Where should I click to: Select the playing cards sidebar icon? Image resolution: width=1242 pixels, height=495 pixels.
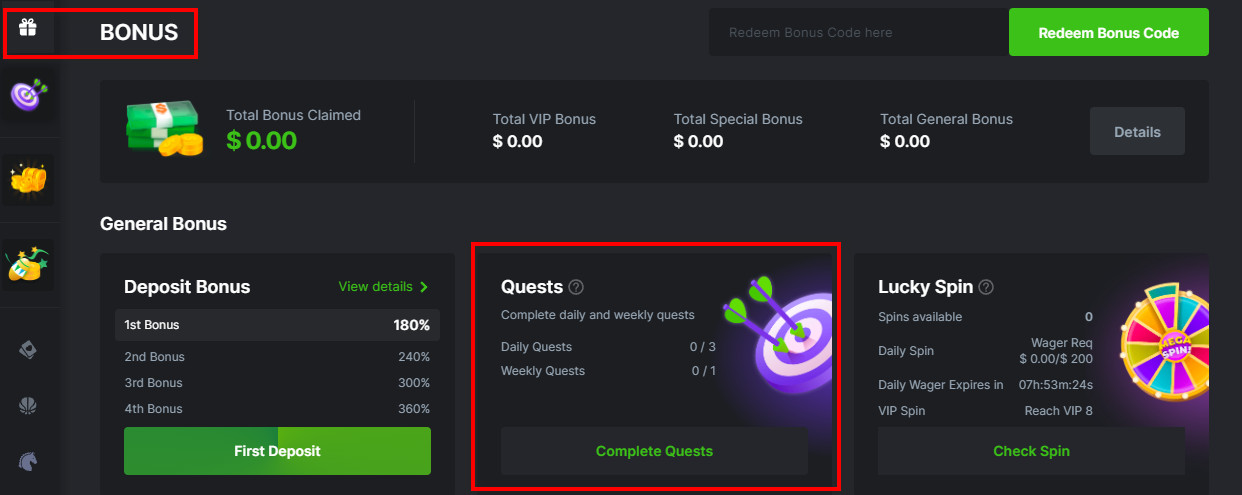[28, 349]
